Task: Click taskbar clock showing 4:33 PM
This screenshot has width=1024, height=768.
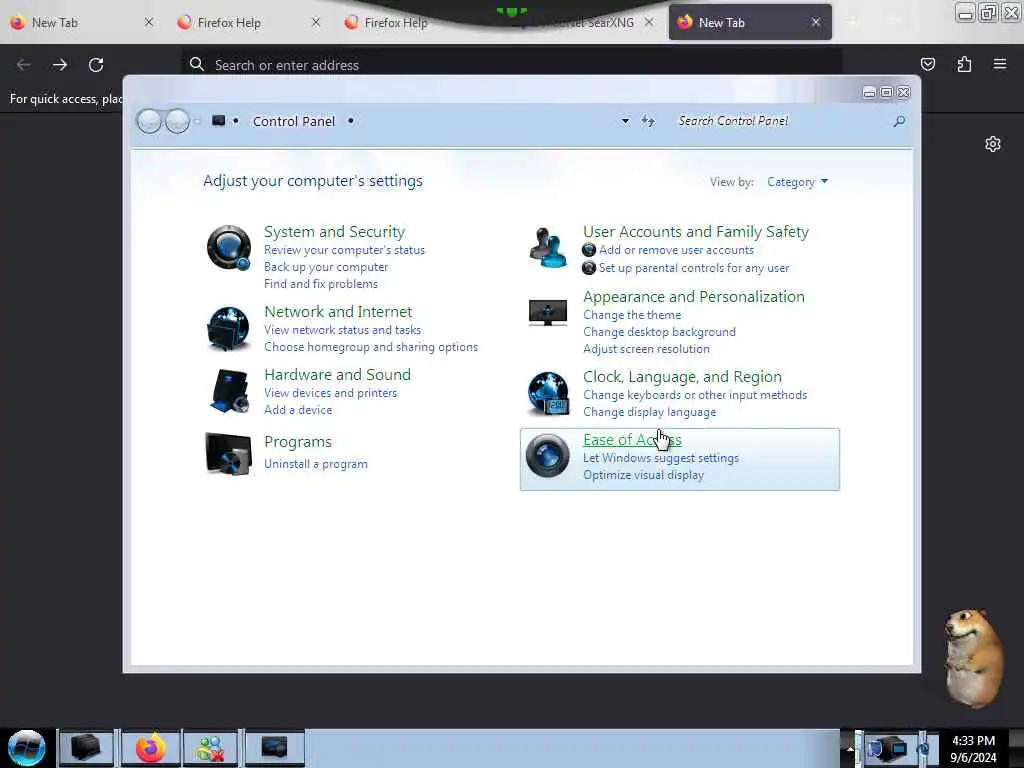Action: coord(974,749)
